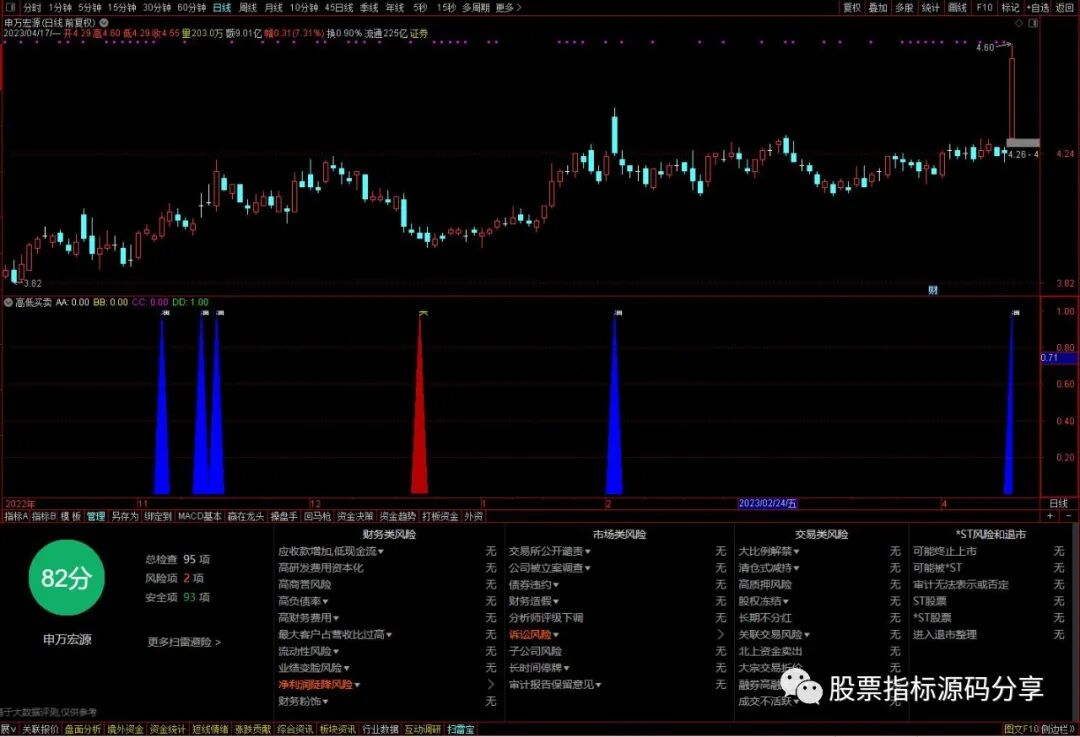The height and width of the screenshot is (737, 1080).
Task: Switch to the 60分钟 period
Action: (x=191, y=8)
